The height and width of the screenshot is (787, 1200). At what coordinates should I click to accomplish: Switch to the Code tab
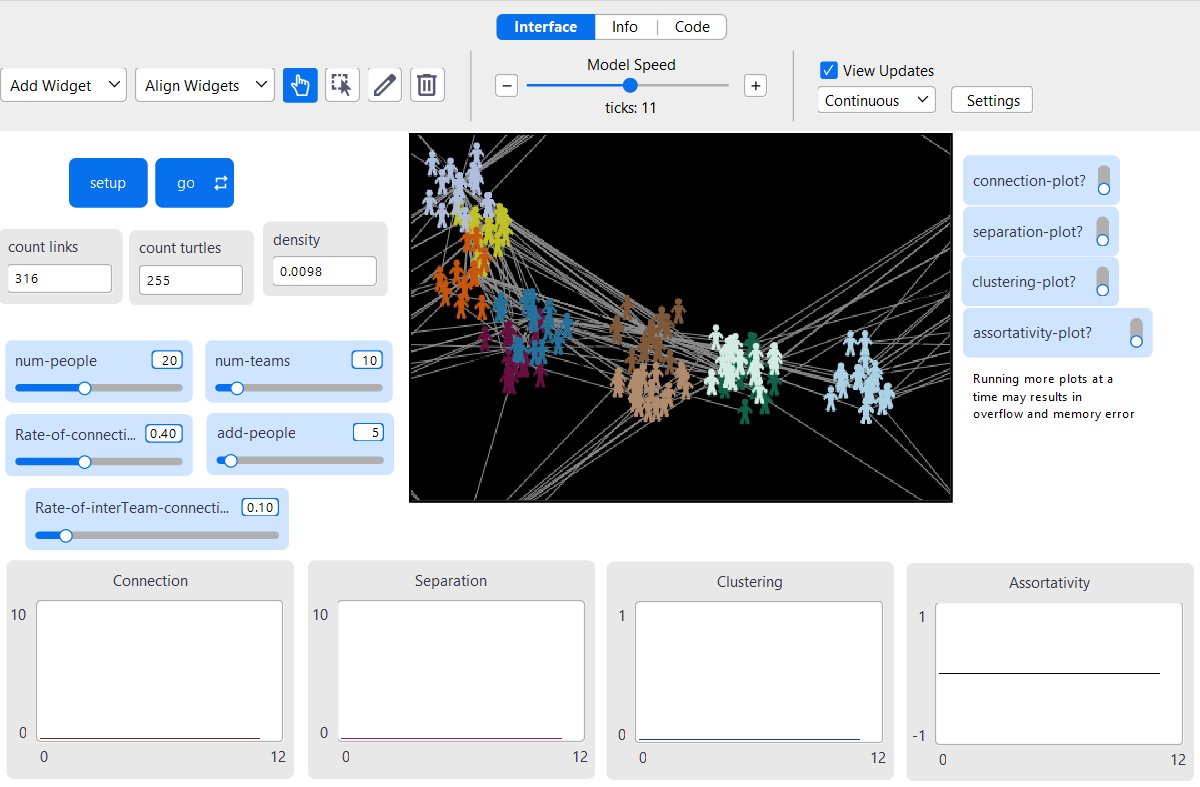coord(692,27)
